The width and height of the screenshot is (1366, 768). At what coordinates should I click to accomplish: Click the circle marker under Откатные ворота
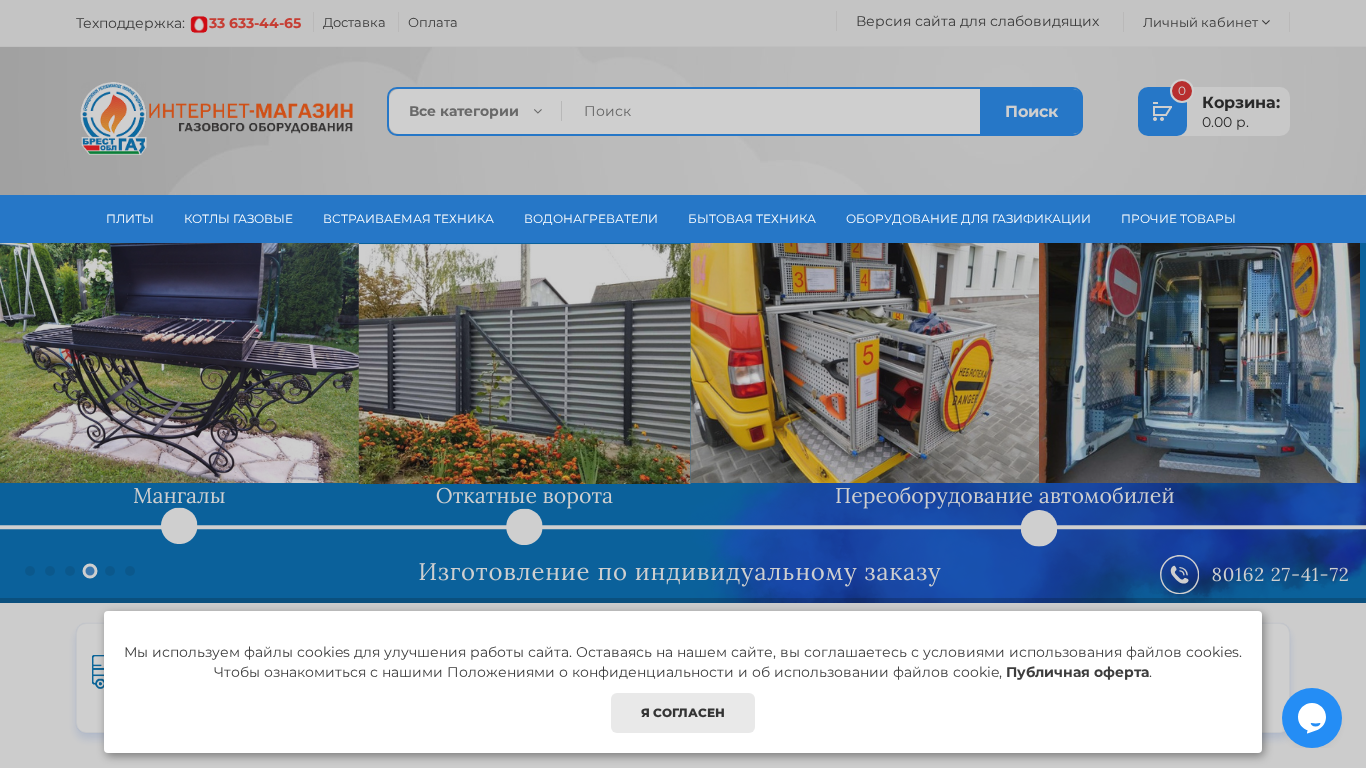point(524,527)
